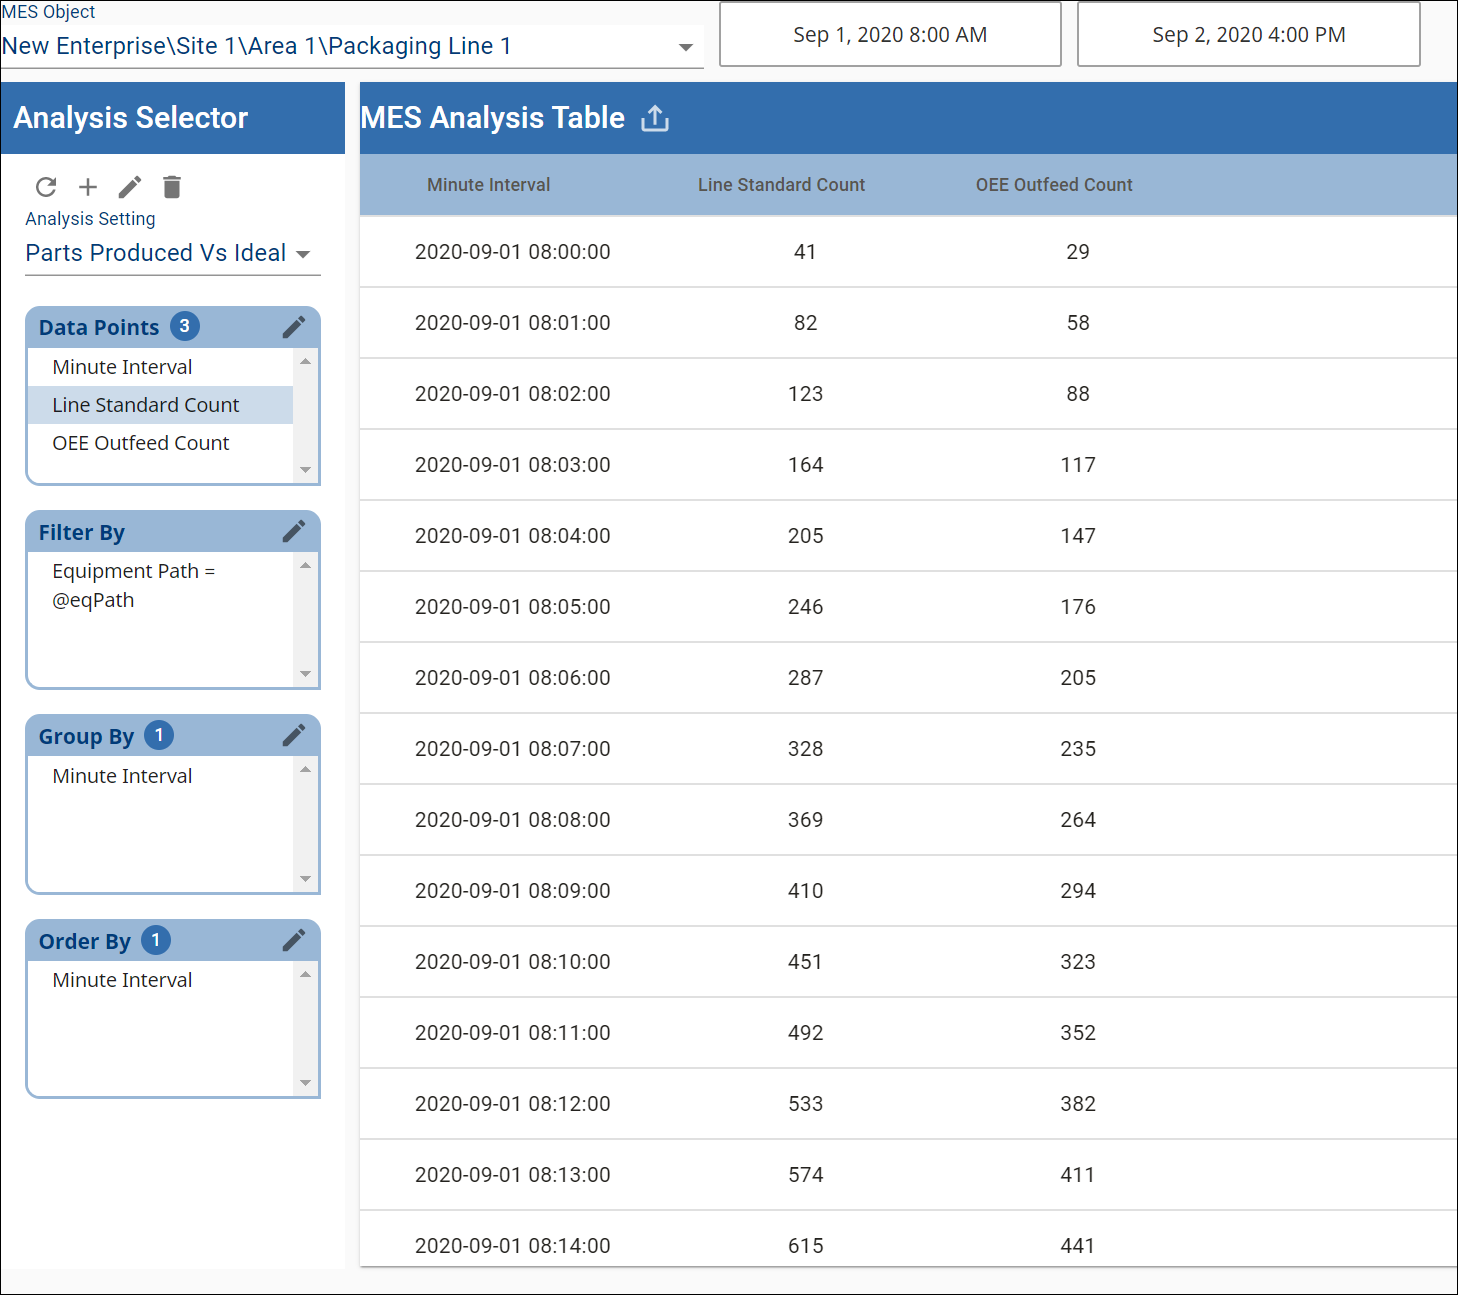Edit the Filter By conditions
The height and width of the screenshot is (1295, 1458).
(294, 532)
